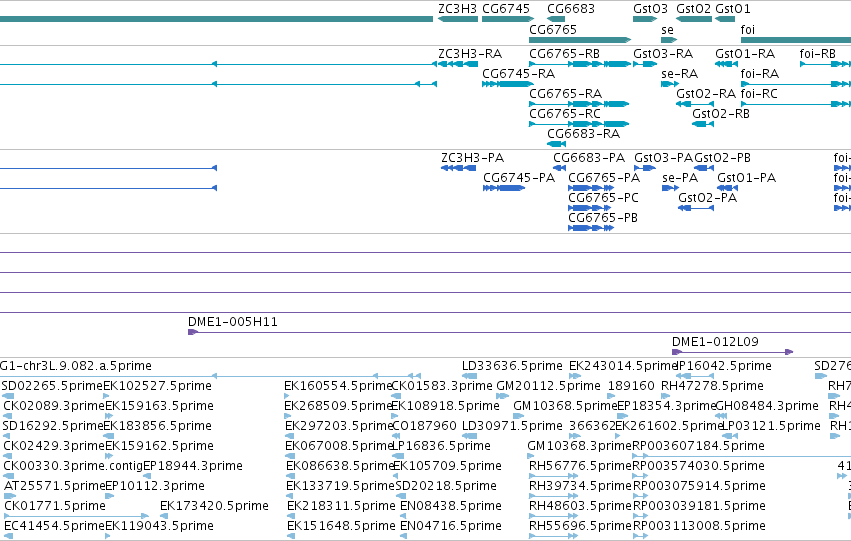Click the 'se' gene label
Image resolution: width=851 pixels, height=541 pixels.
668,30
